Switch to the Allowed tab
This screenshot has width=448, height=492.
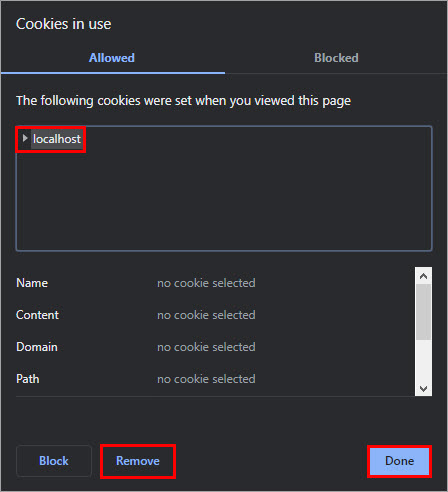(112, 58)
